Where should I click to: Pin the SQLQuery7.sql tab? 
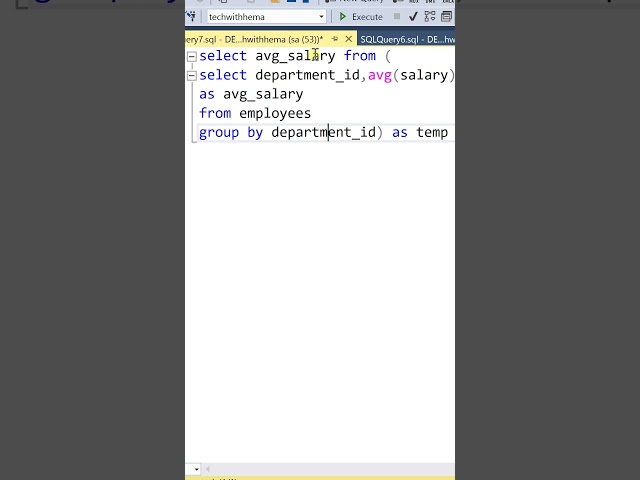335,39
